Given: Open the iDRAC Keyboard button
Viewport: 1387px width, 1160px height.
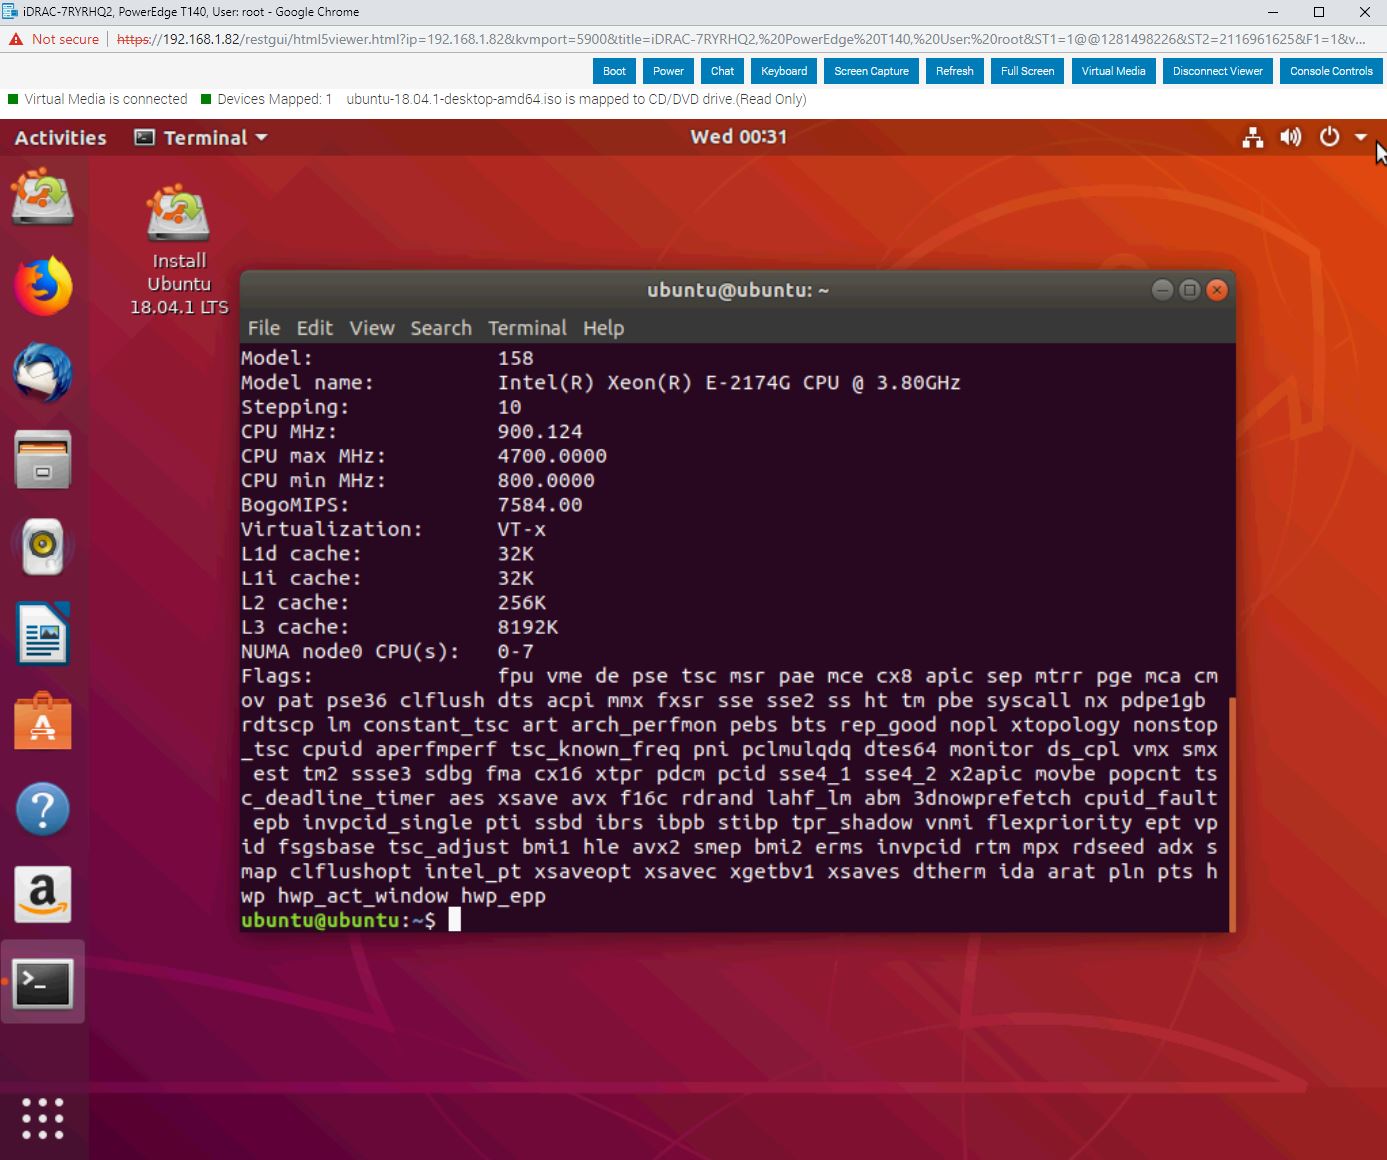Looking at the screenshot, I should [784, 71].
